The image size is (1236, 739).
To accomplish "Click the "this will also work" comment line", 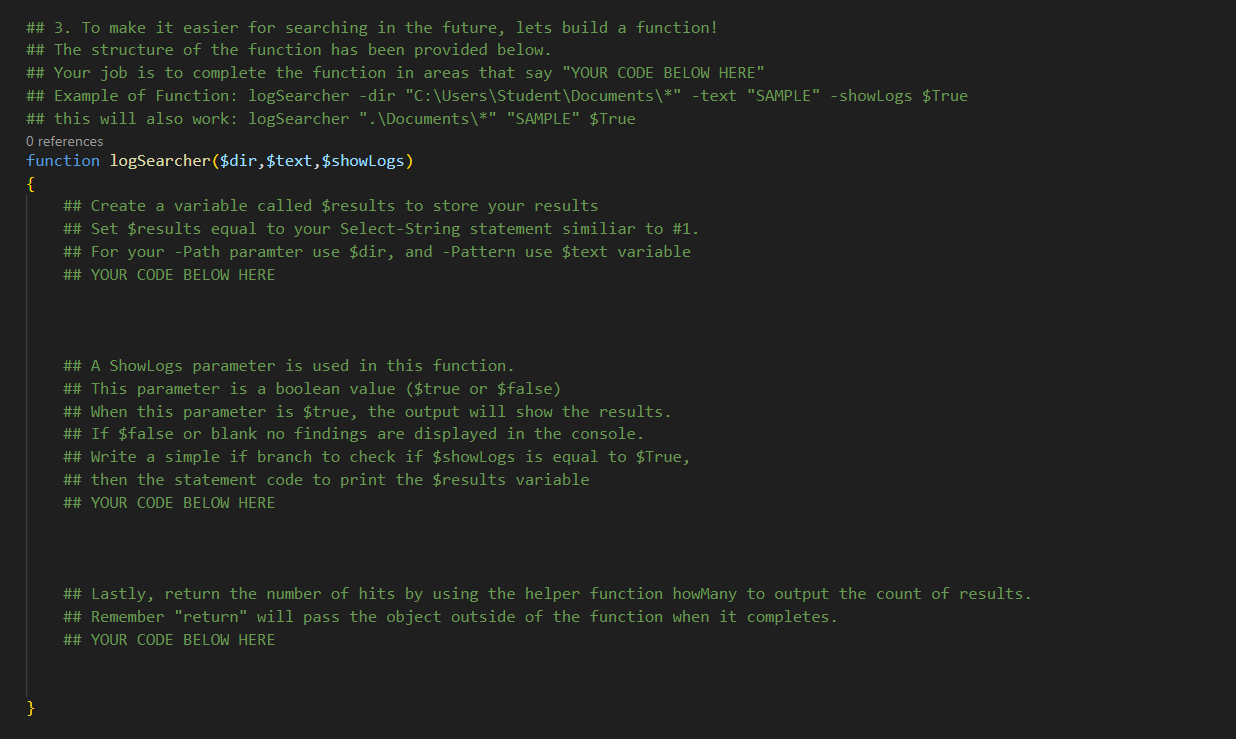I will point(331,119).
